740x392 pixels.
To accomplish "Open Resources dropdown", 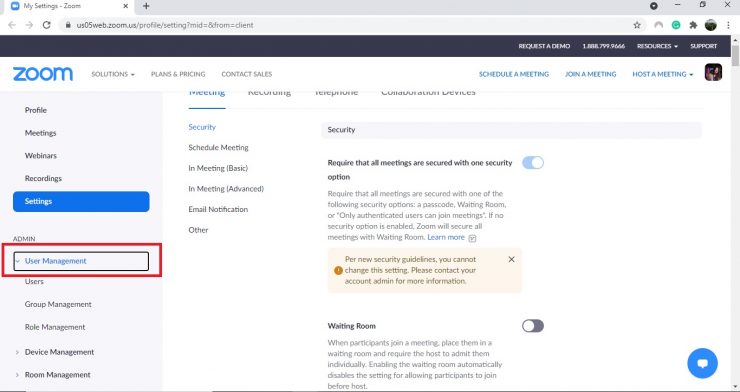I will [657, 46].
